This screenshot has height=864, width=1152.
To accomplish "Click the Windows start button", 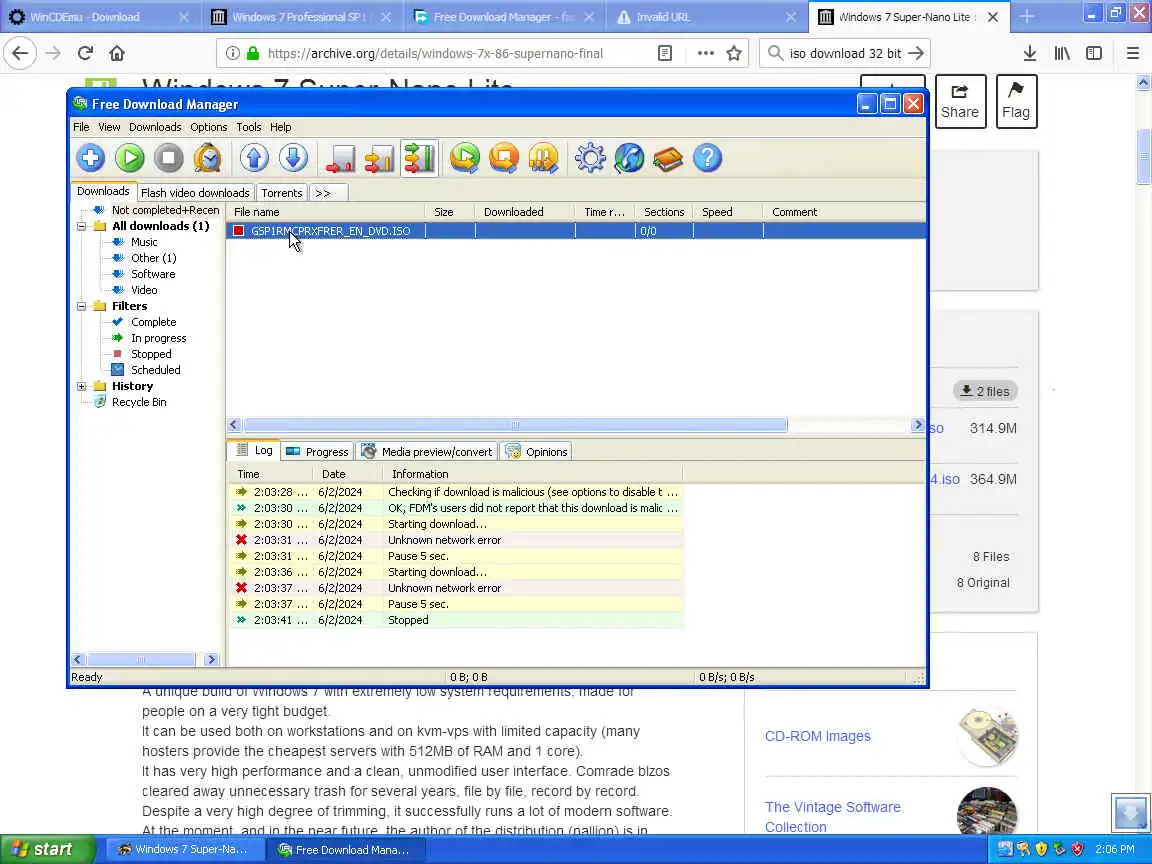I will tap(47, 849).
